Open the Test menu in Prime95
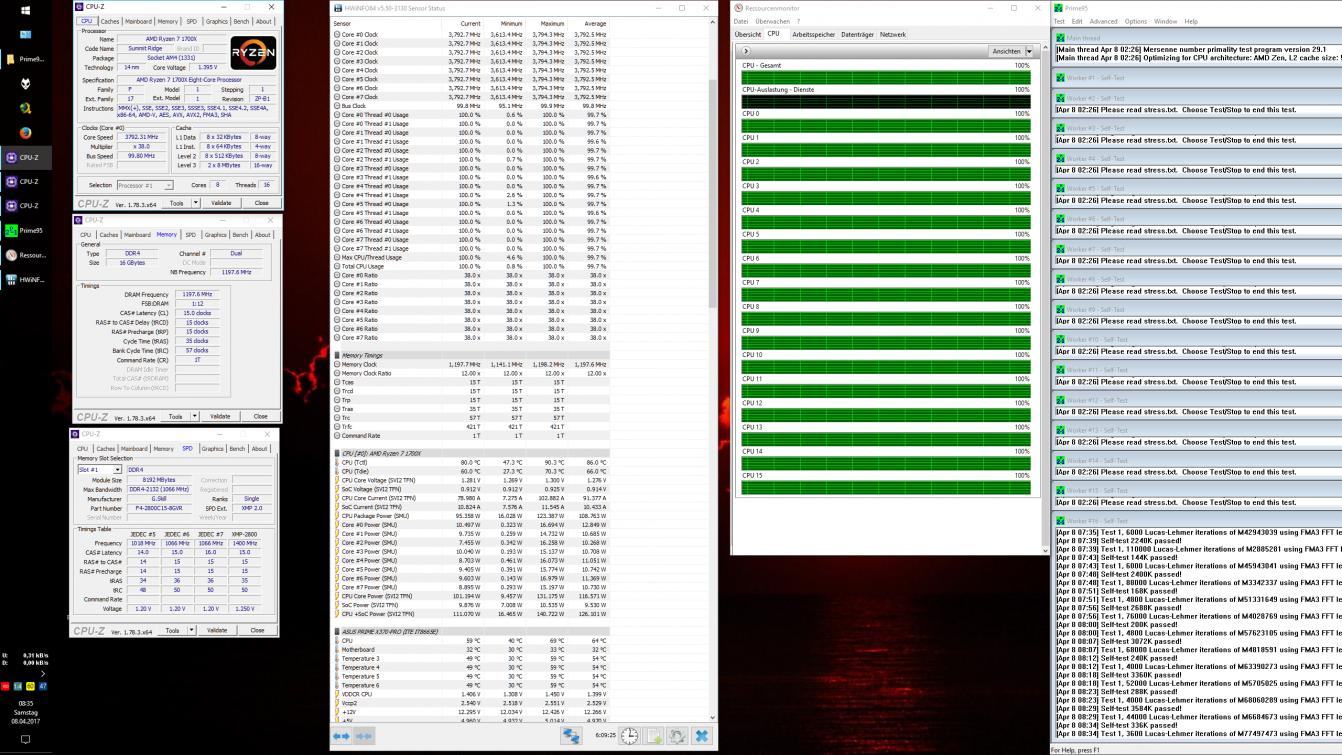The image size is (1342, 755). pos(1059,21)
